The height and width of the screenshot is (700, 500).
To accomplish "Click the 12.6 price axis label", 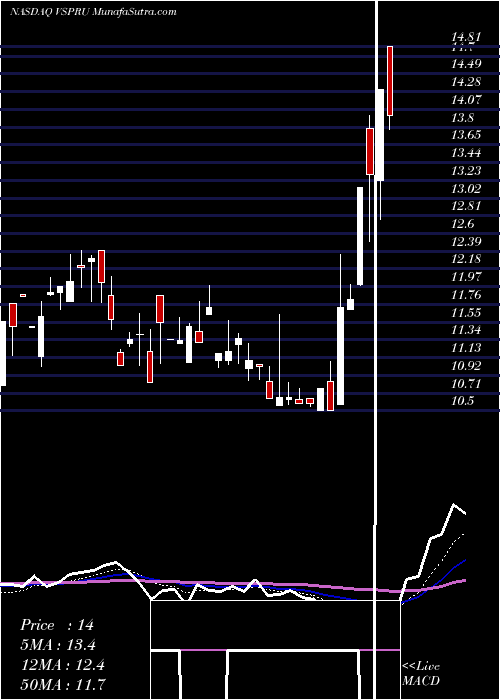I will pos(462,224).
